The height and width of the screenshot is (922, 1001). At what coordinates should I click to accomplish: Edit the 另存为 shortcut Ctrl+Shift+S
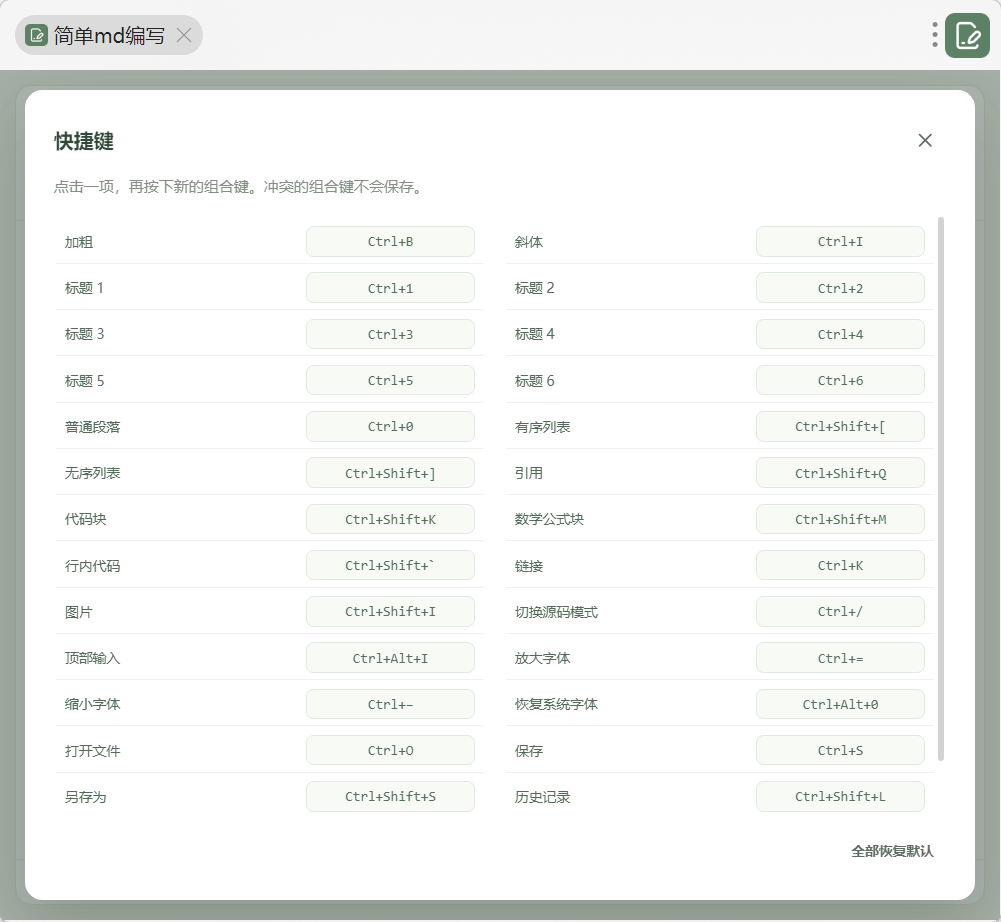tap(390, 796)
